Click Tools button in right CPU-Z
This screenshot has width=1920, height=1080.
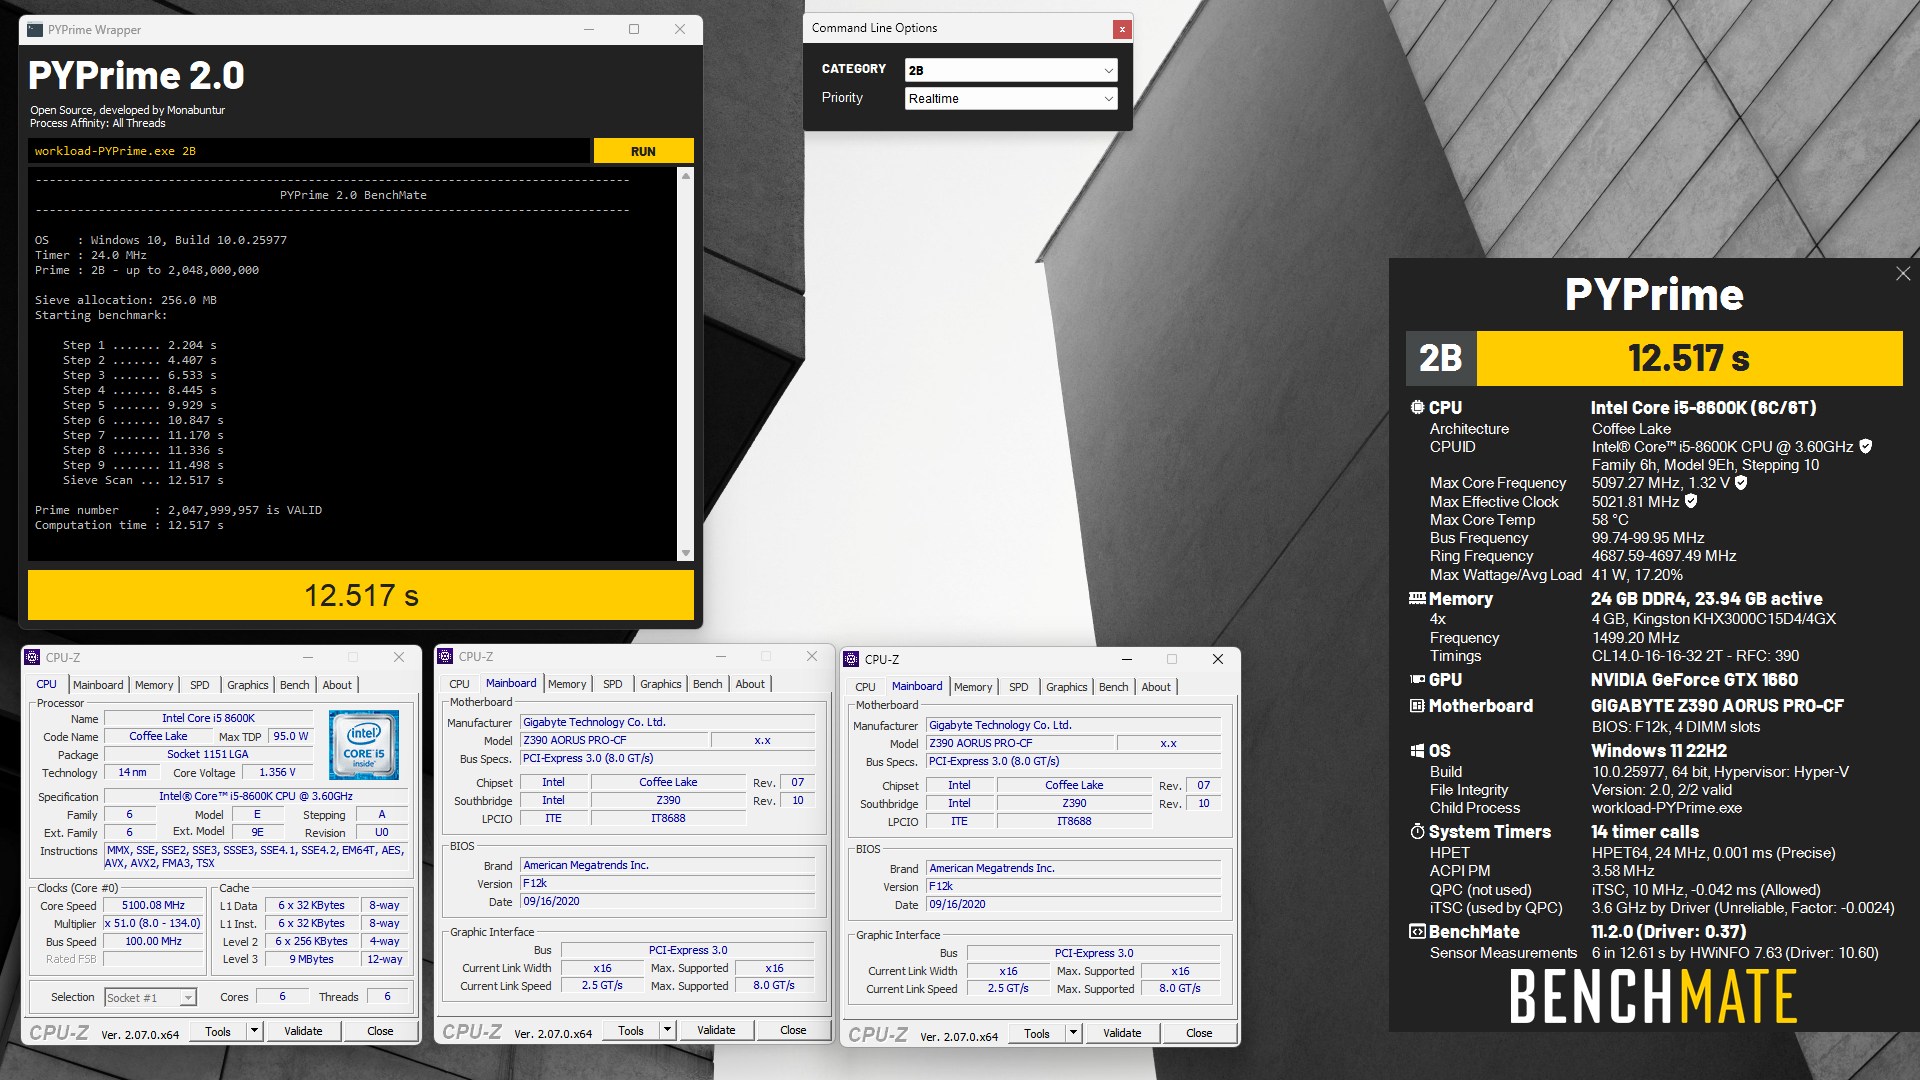click(1037, 1033)
